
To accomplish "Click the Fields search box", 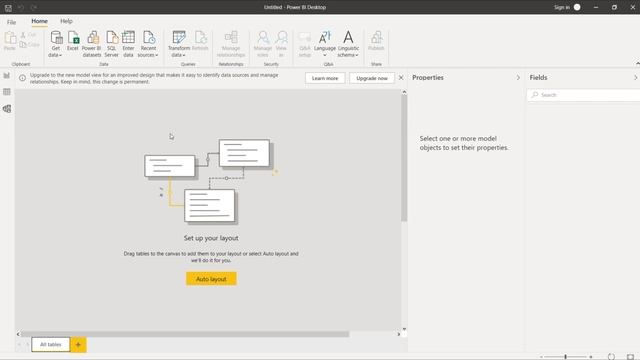I will [x=584, y=95].
